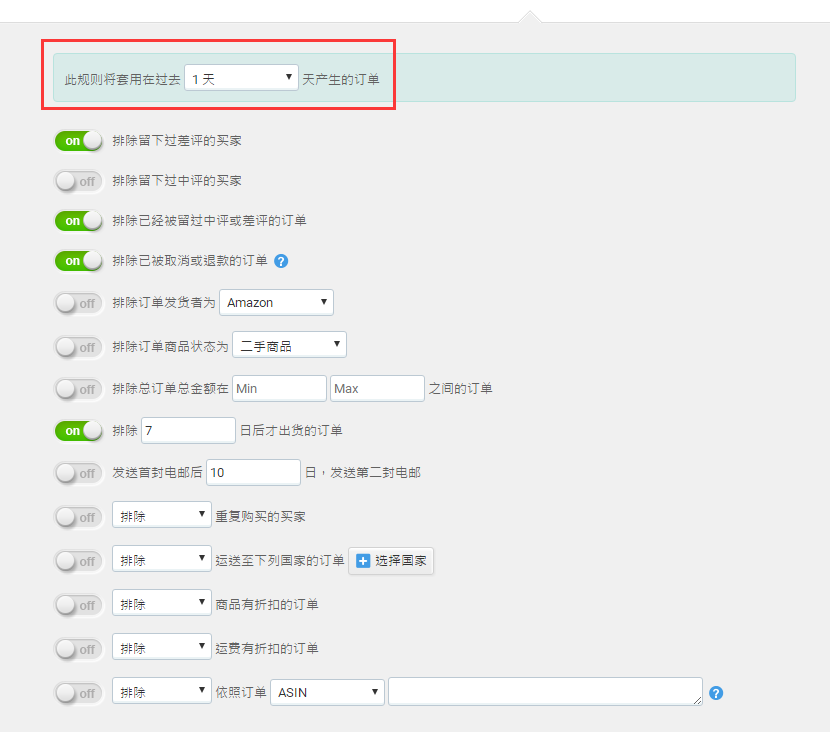Click help icon next to ASIN text area
This screenshot has height=732, width=830.
[715, 693]
